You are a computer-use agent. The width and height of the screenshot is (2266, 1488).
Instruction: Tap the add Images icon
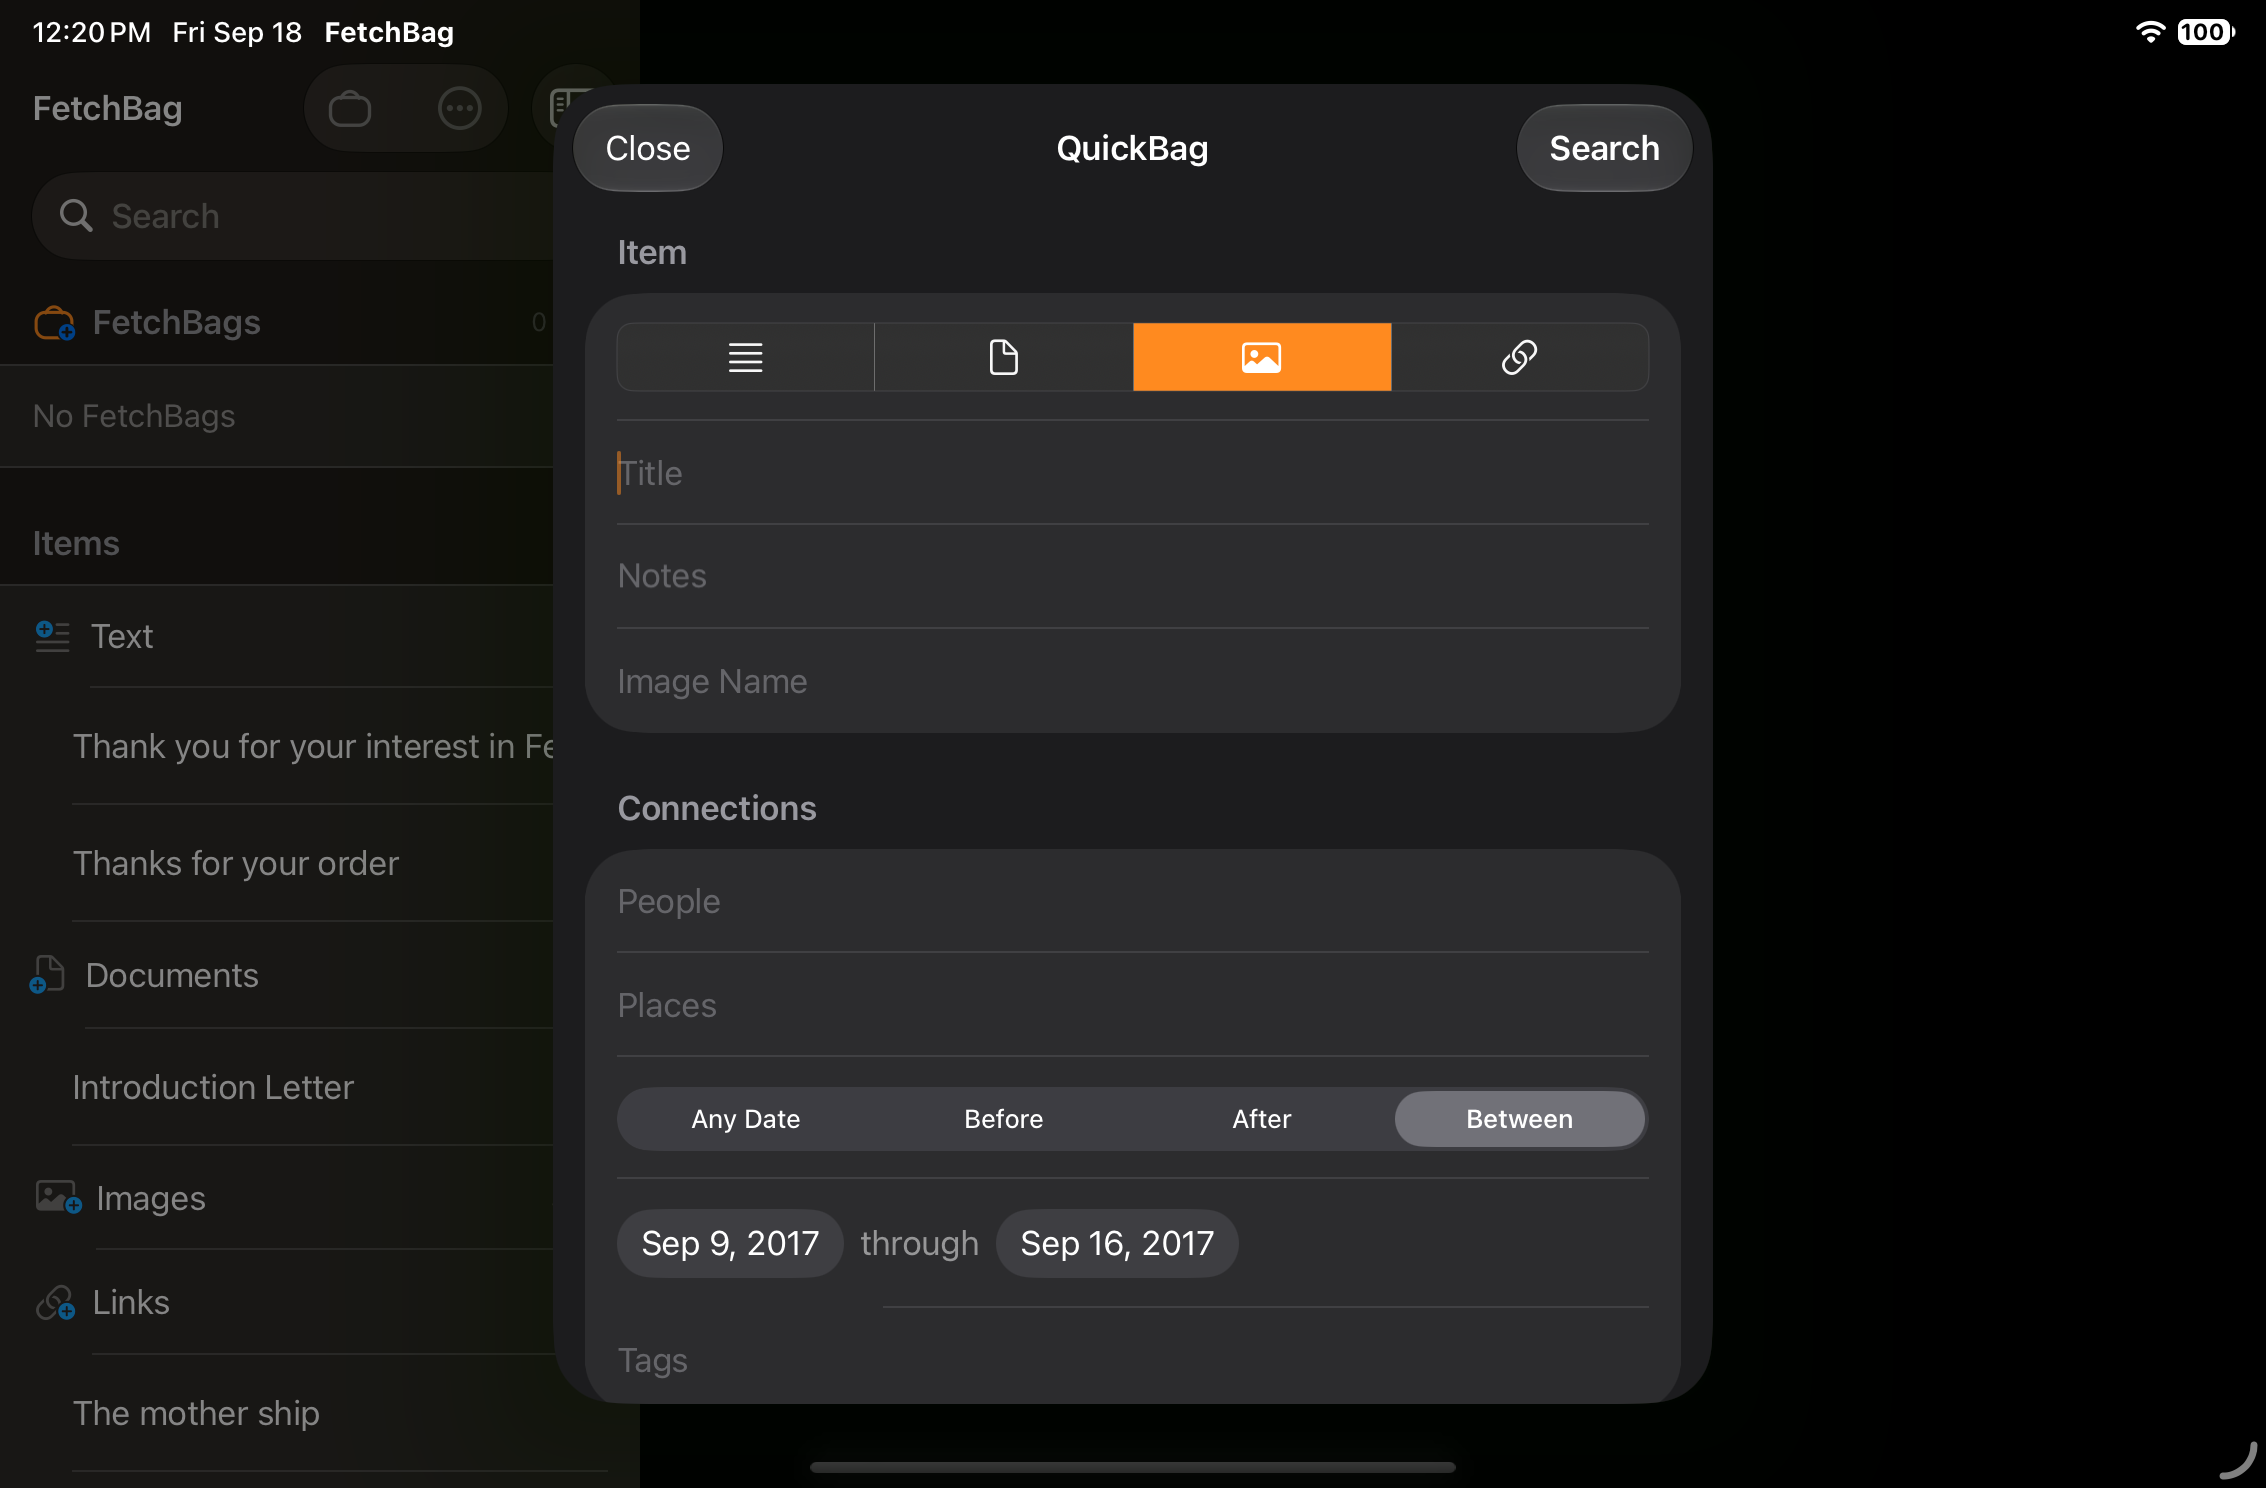(58, 1197)
